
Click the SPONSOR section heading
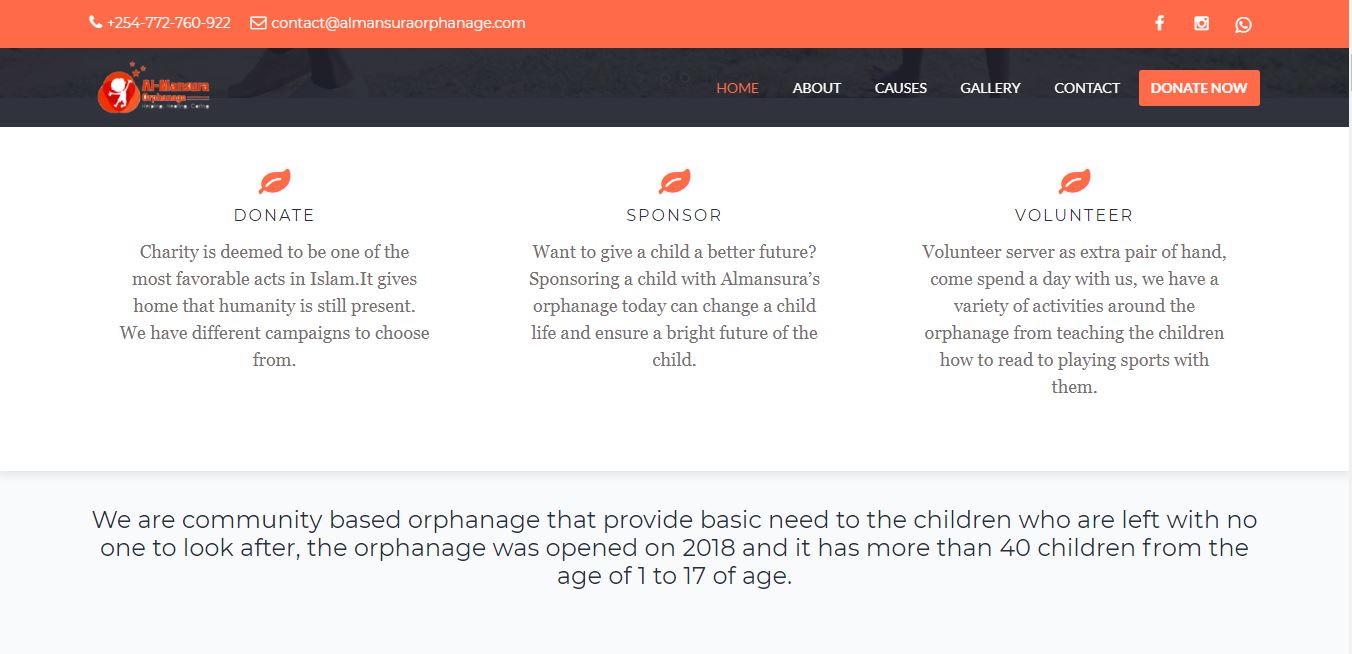click(674, 215)
